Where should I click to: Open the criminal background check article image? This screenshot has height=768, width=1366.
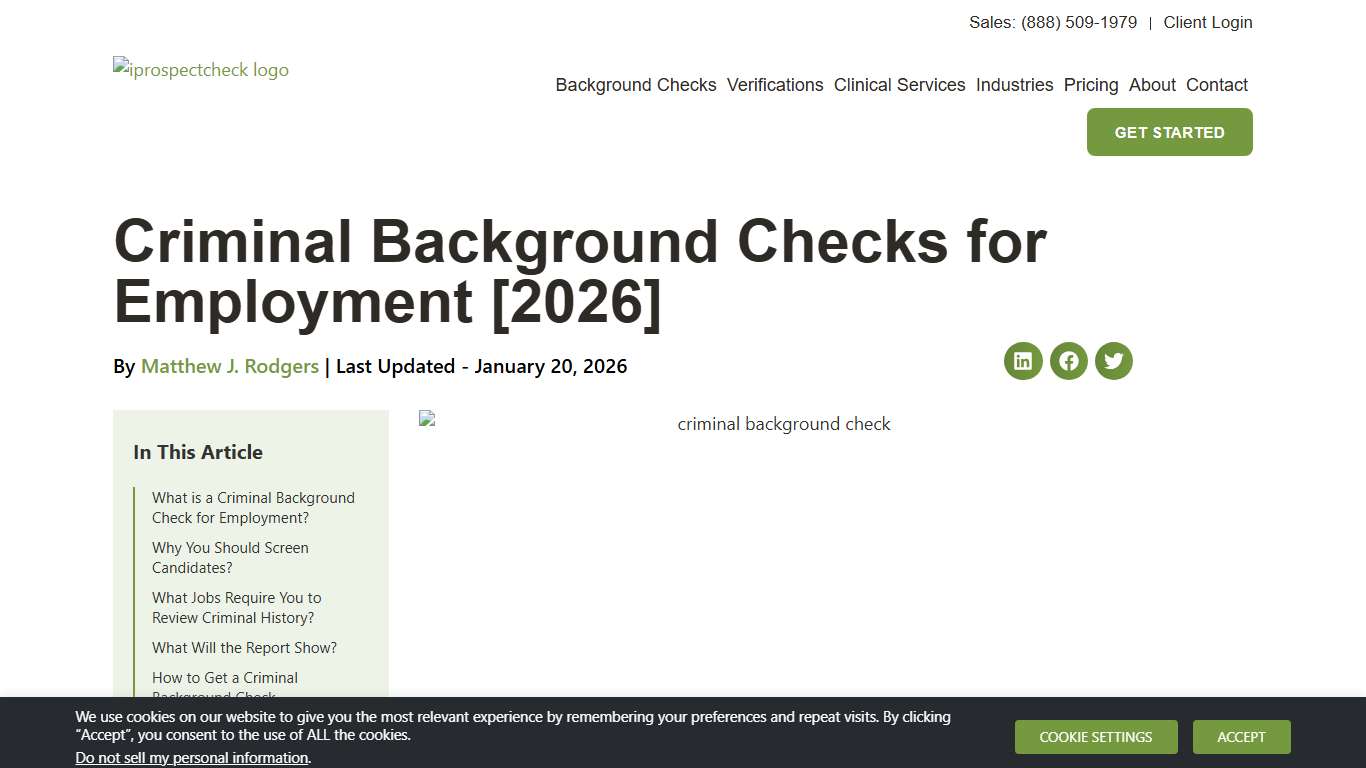coord(784,423)
